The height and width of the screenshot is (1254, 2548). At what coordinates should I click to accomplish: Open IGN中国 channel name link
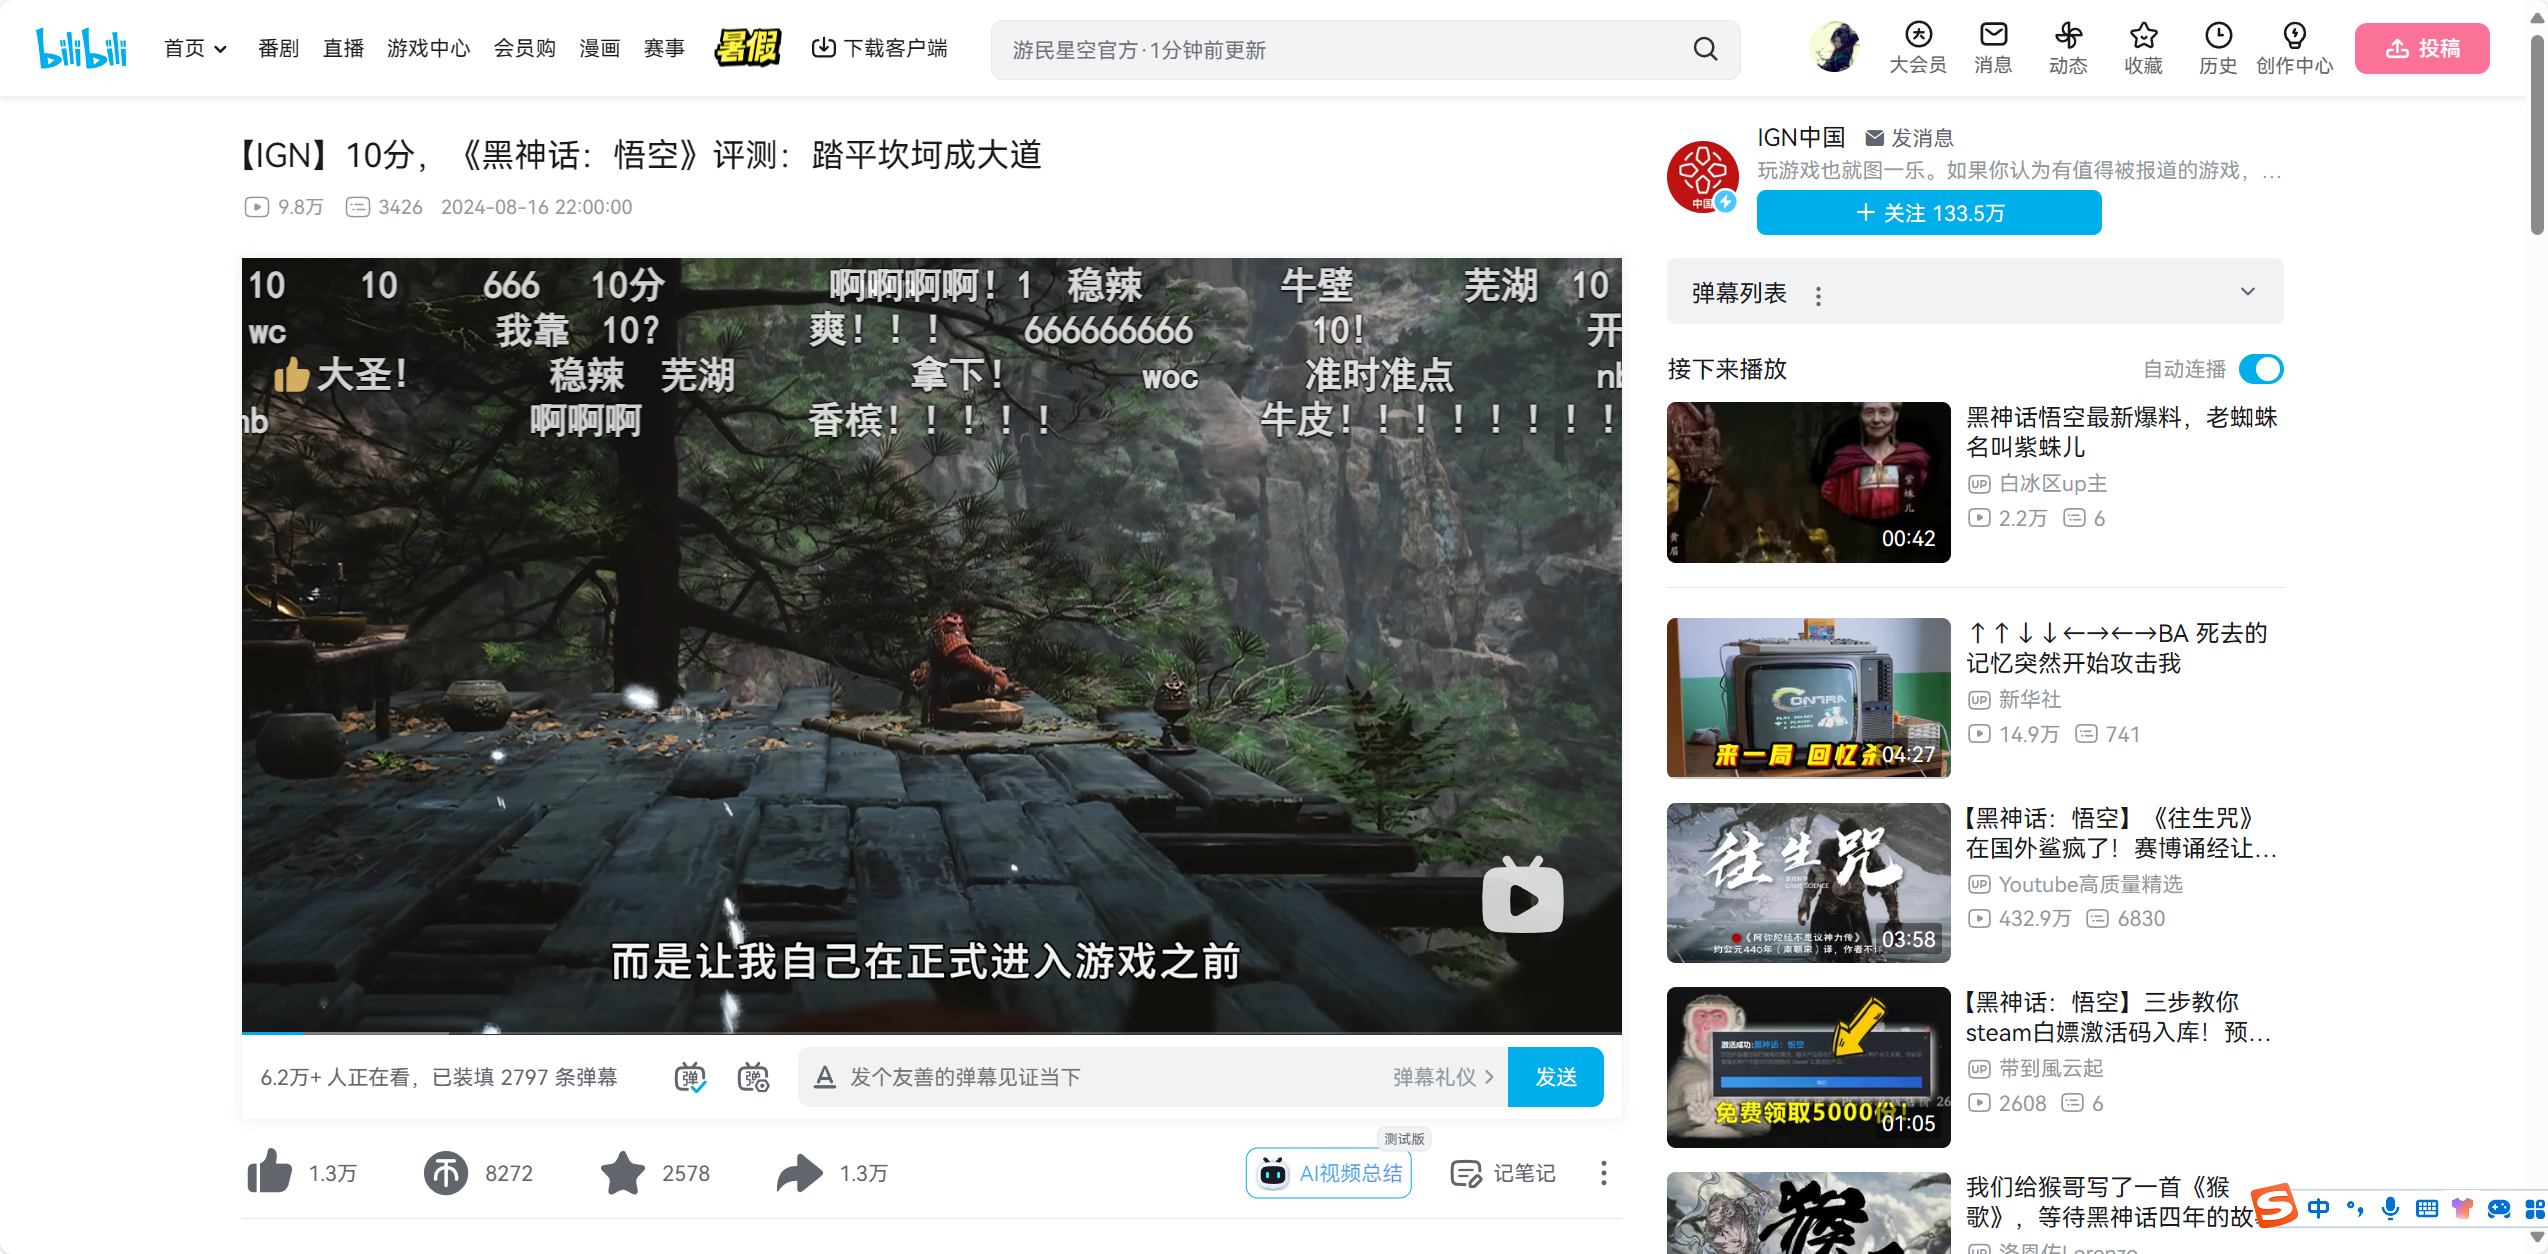tap(1801, 138)
